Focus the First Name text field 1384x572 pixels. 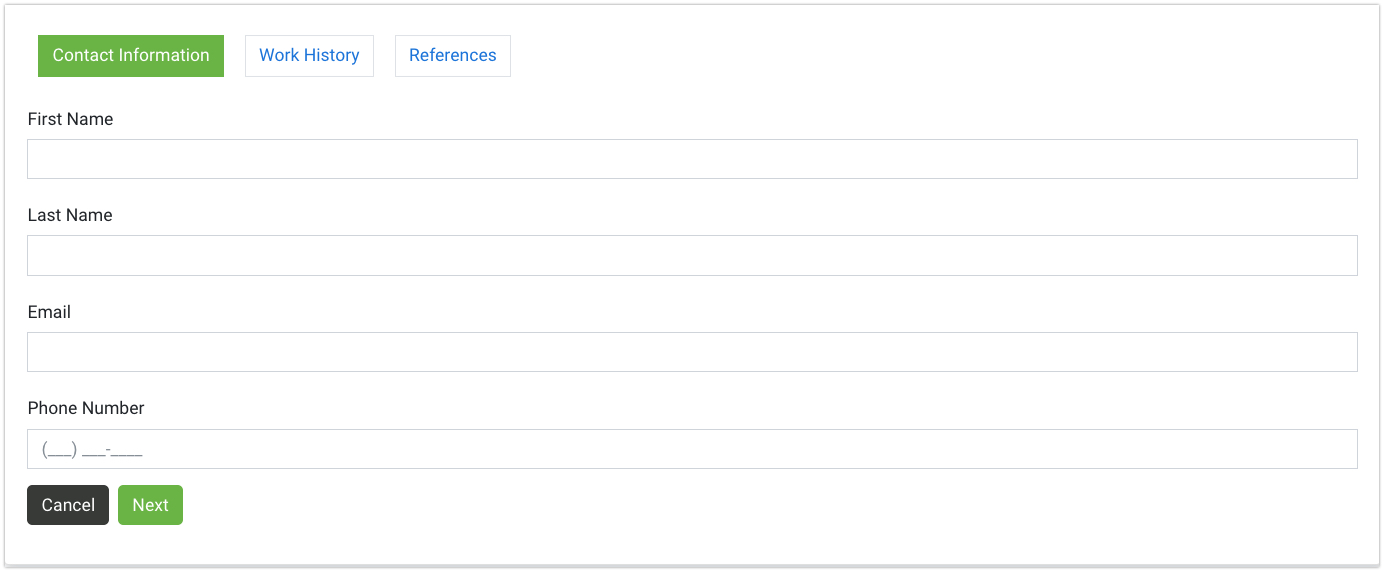click(692, 159)
